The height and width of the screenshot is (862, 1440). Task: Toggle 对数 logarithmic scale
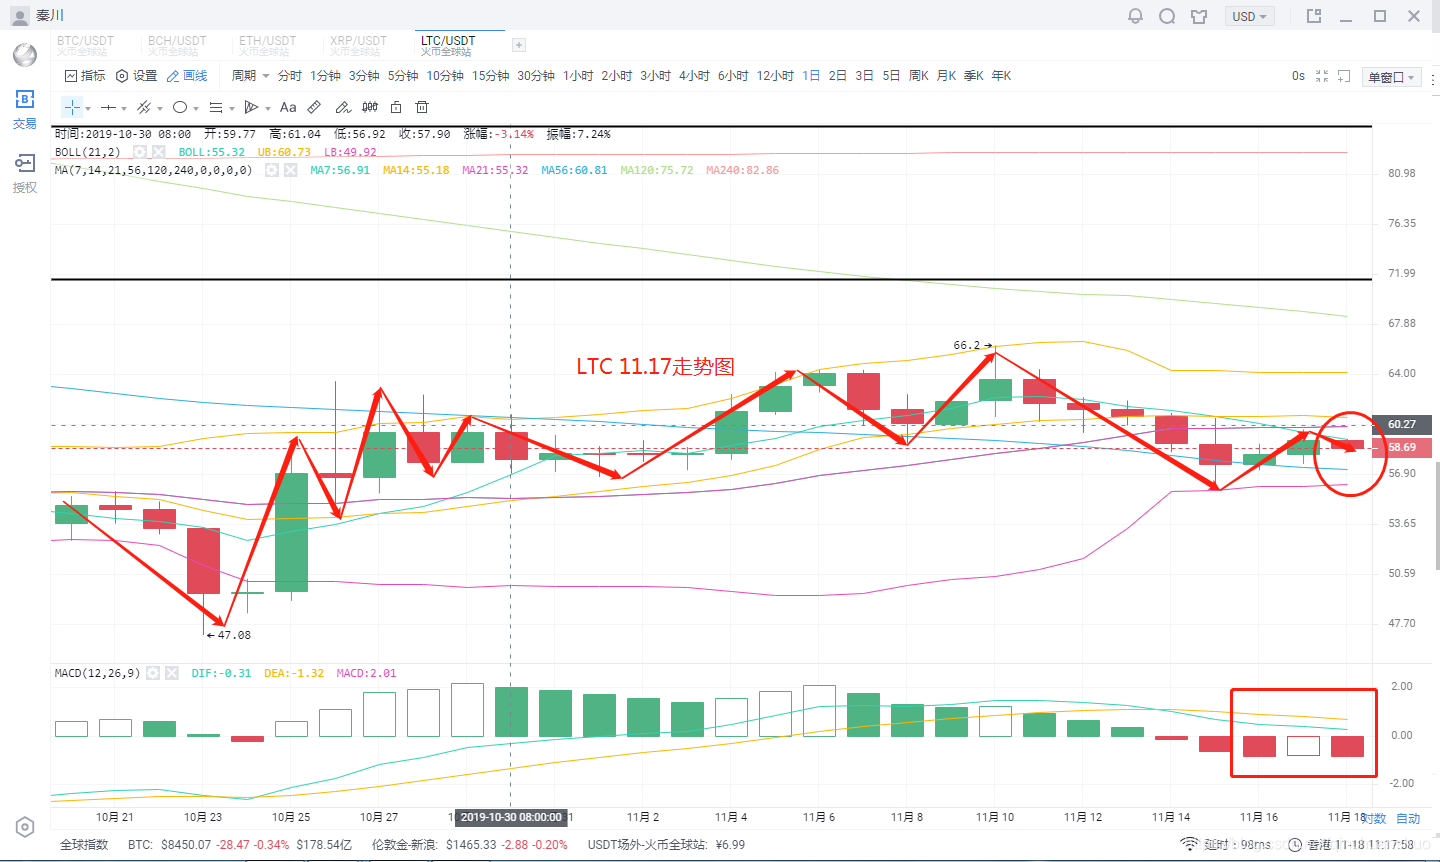click(x=1376, y=818)
